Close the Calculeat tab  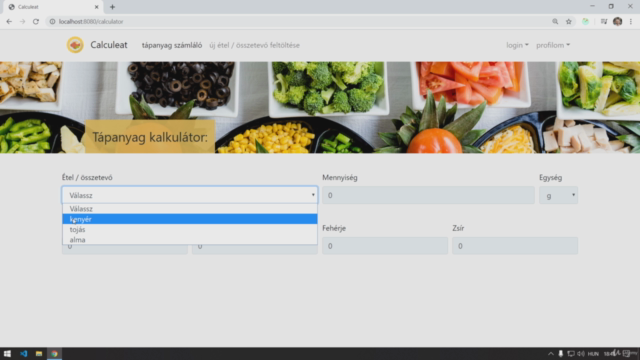tap(97, 7)
